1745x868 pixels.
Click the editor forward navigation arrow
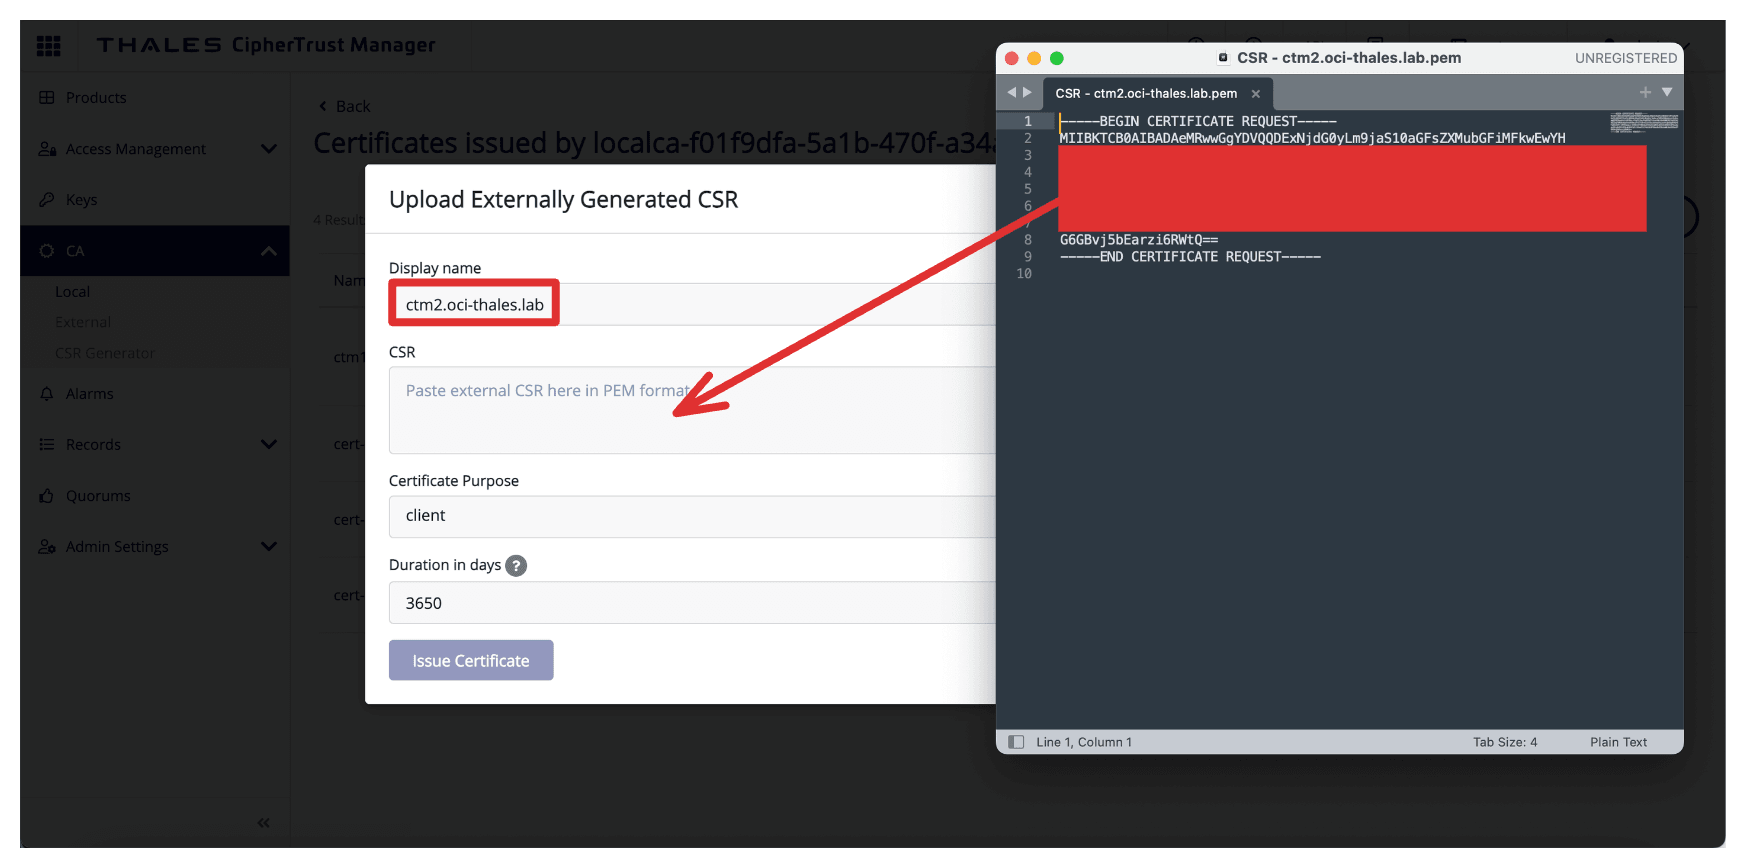1027,92
